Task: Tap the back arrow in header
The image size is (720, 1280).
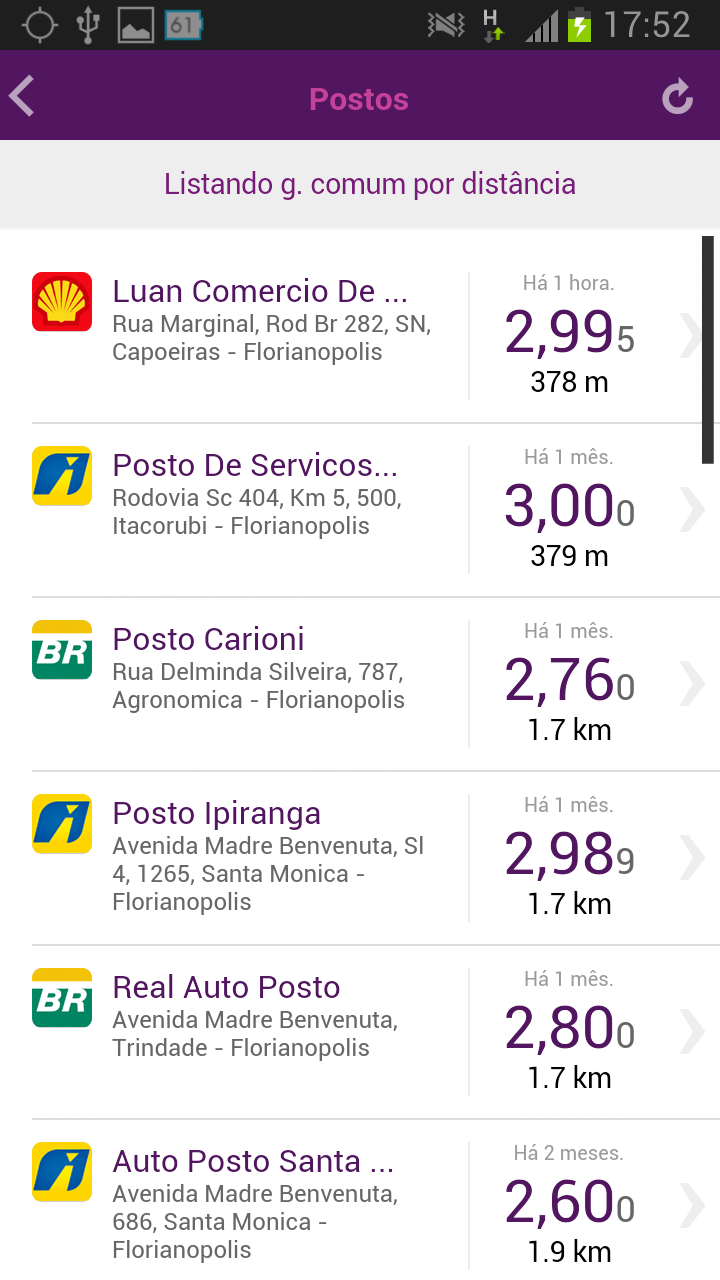Action: [22, 98]
